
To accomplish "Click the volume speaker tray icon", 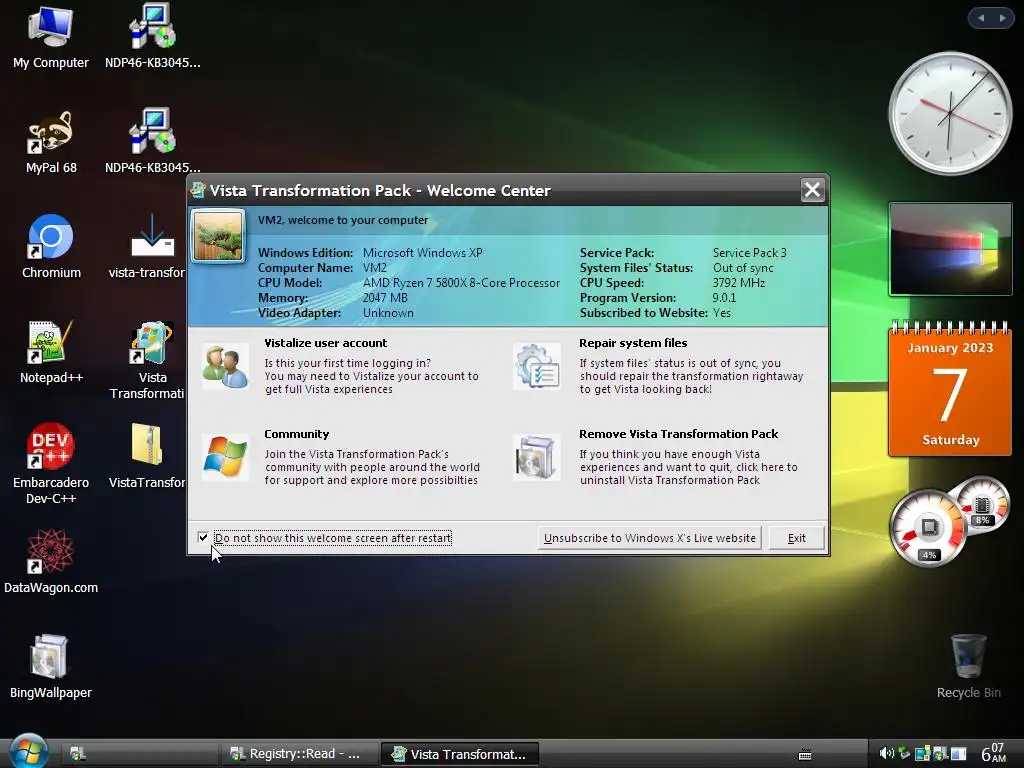I will (886, 753).
